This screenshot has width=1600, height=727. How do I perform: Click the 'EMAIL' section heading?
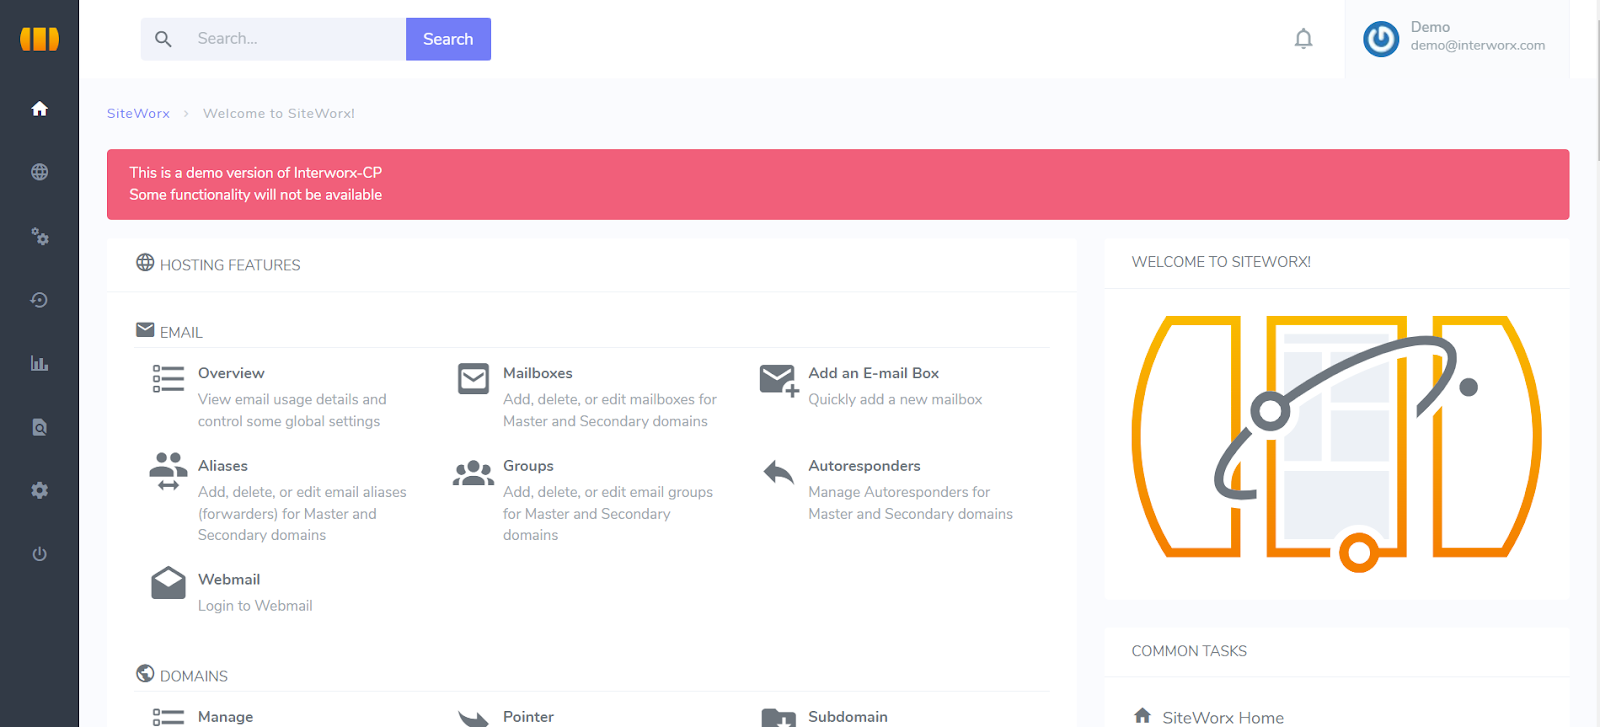pos(181,332)
